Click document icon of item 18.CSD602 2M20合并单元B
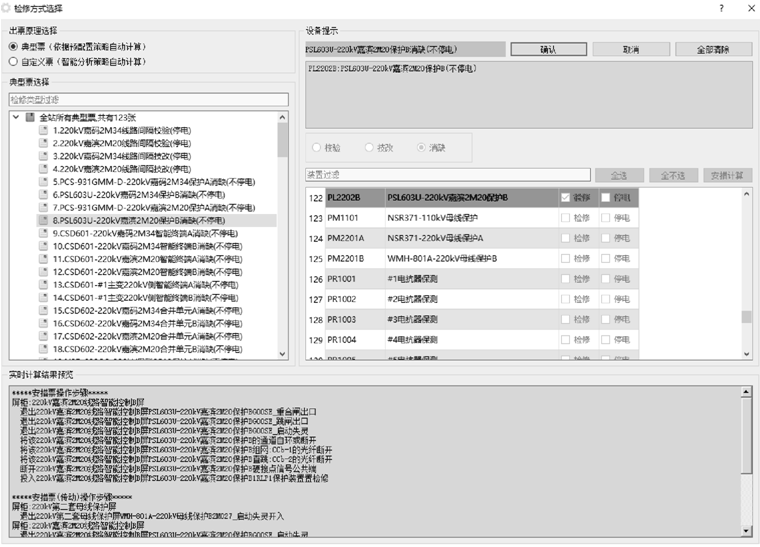This screenshot has height=547, width=760. pos(43,349)
